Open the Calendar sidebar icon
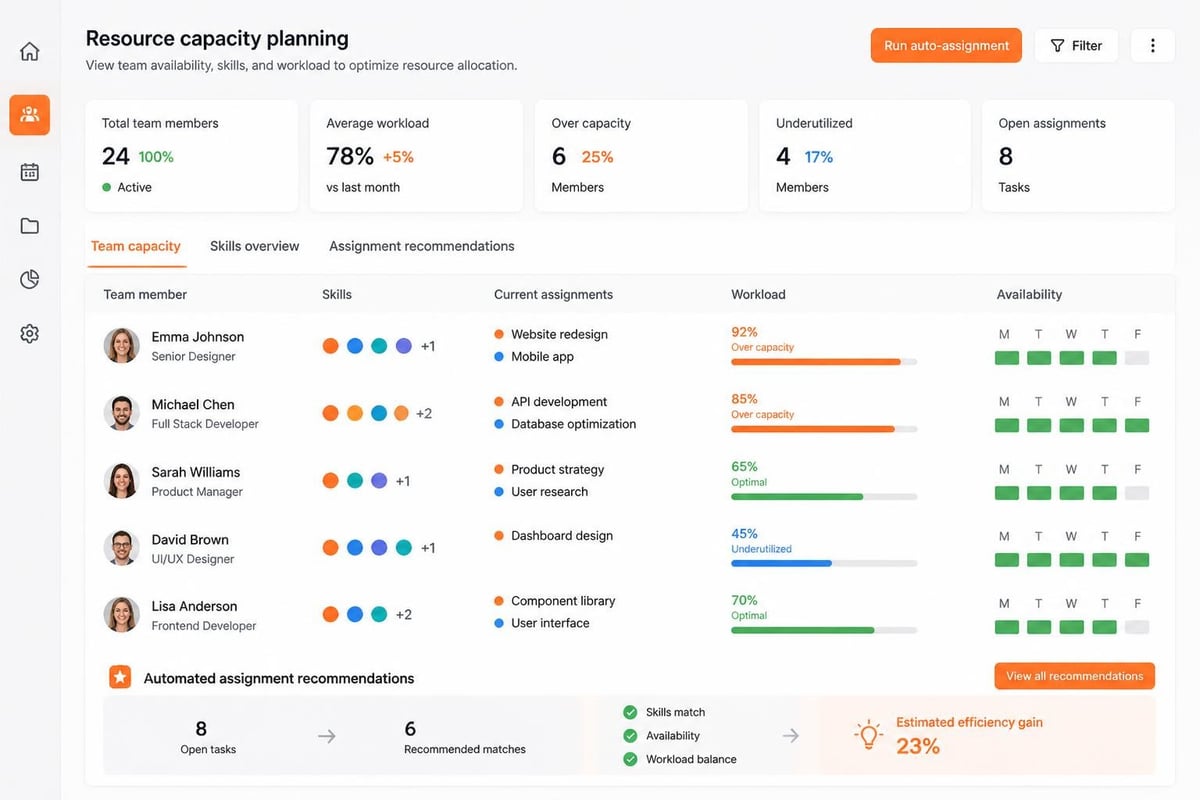The height and width of the screenshot is (800, 1200). click(30, 172)
